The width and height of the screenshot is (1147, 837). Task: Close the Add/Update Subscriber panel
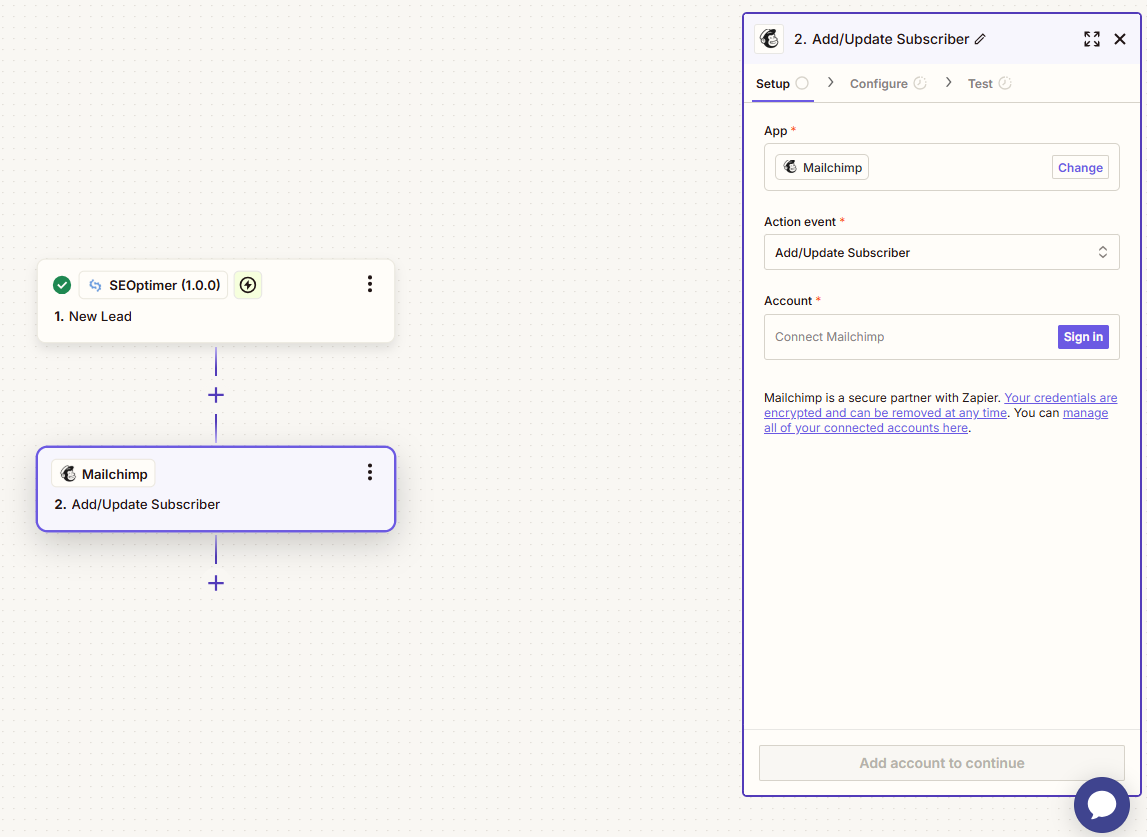[1120, 39]
